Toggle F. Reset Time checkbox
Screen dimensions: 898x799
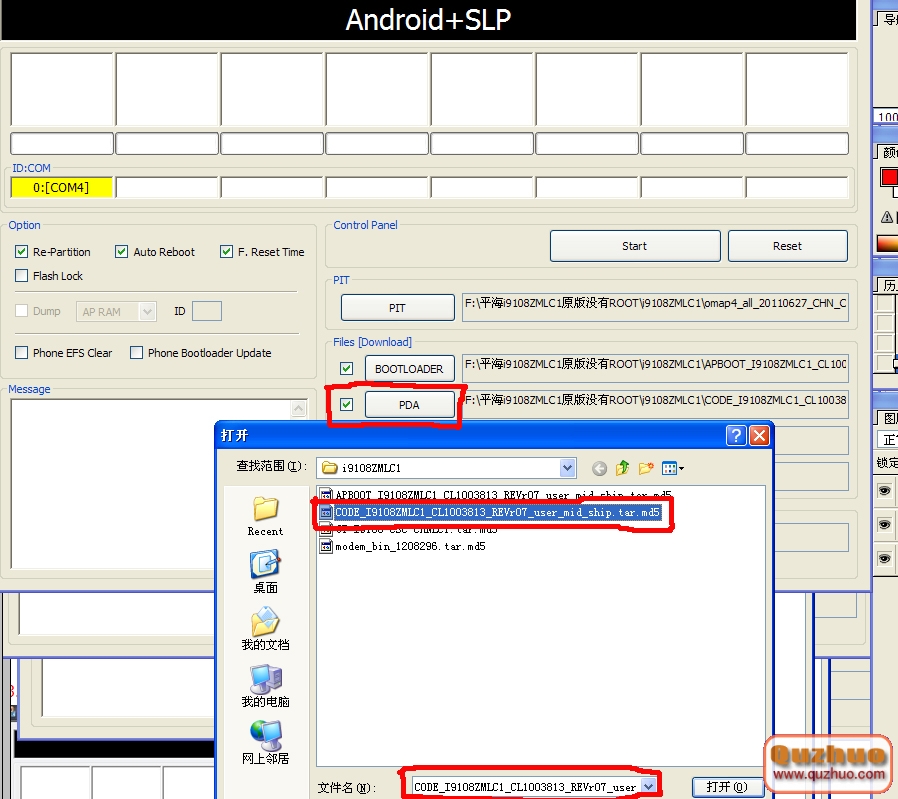pos(226,251)
